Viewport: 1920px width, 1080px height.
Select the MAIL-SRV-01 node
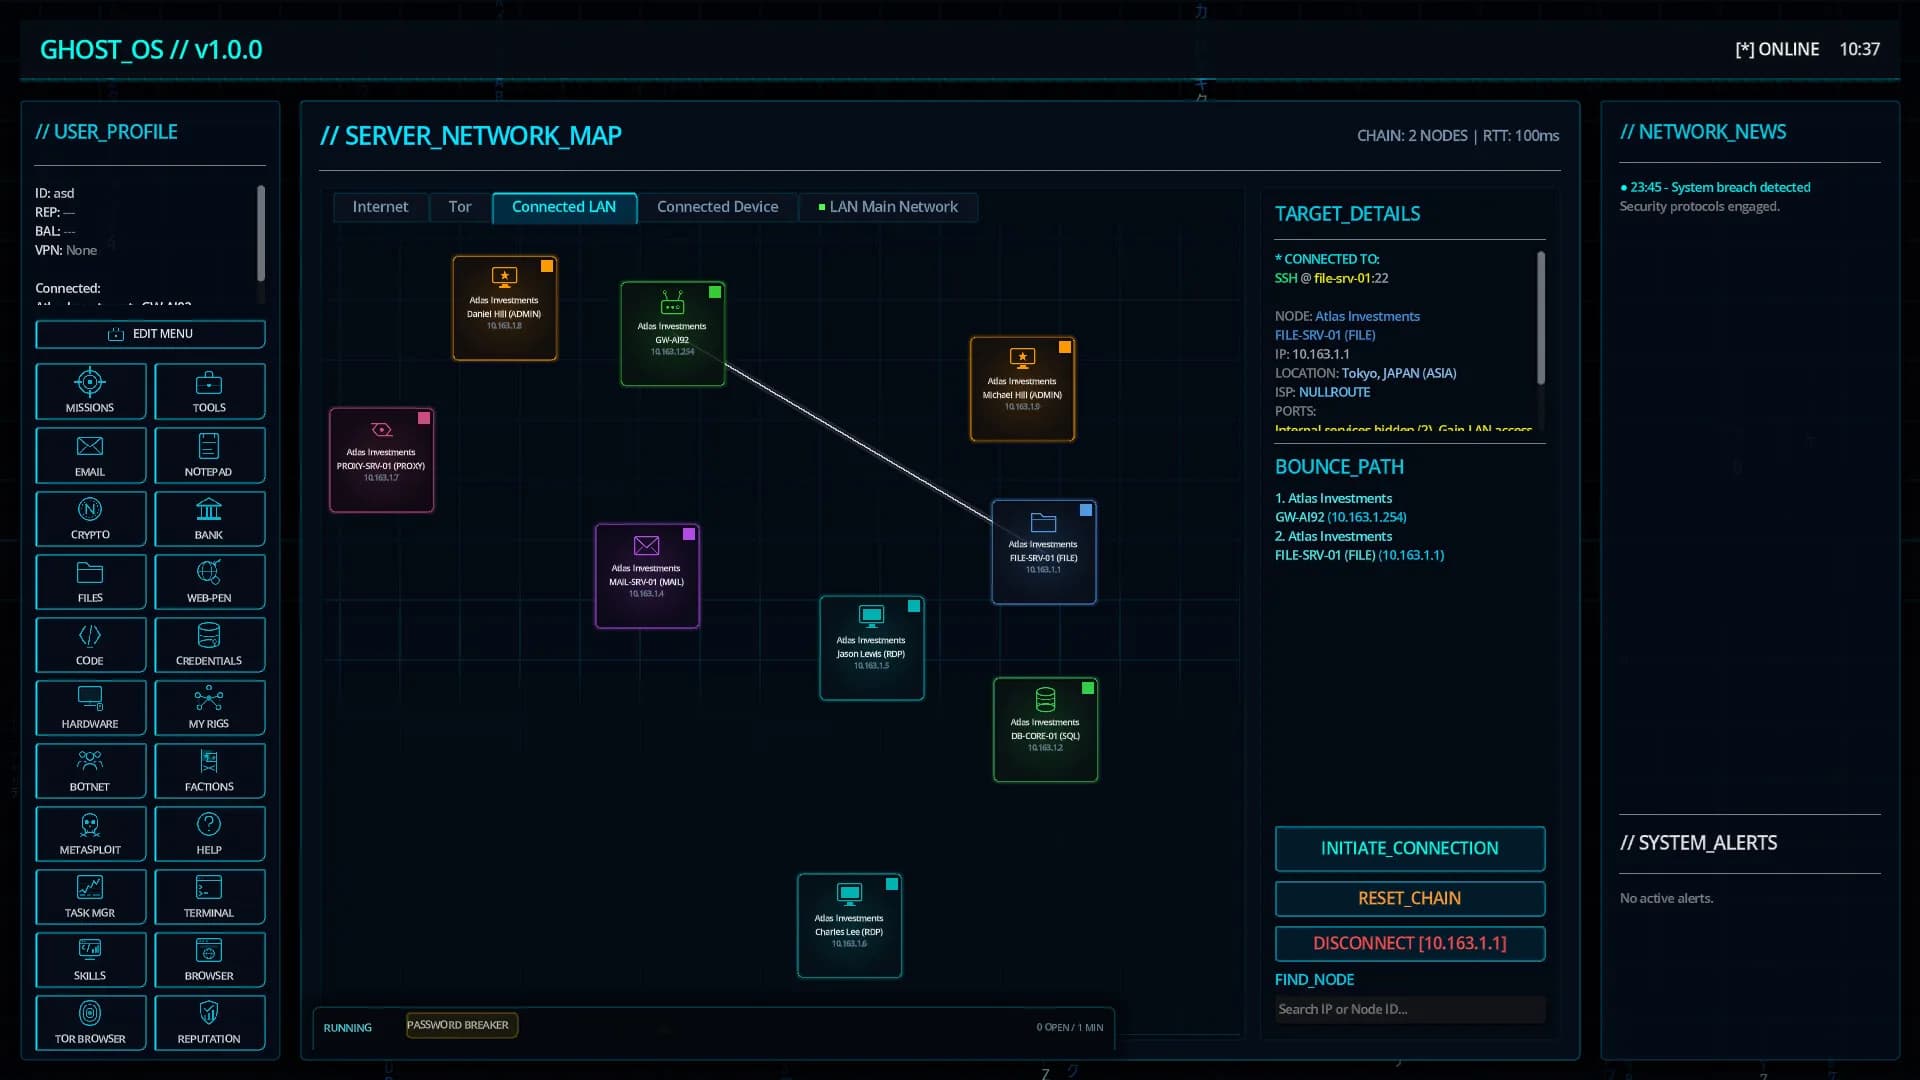[647, 576]
